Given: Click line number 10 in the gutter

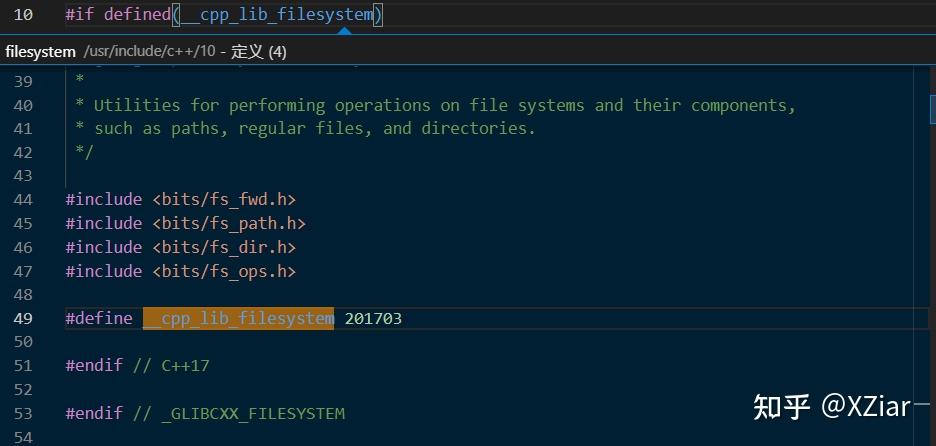Looking at the screenshot, I should [x=24, y=15].
